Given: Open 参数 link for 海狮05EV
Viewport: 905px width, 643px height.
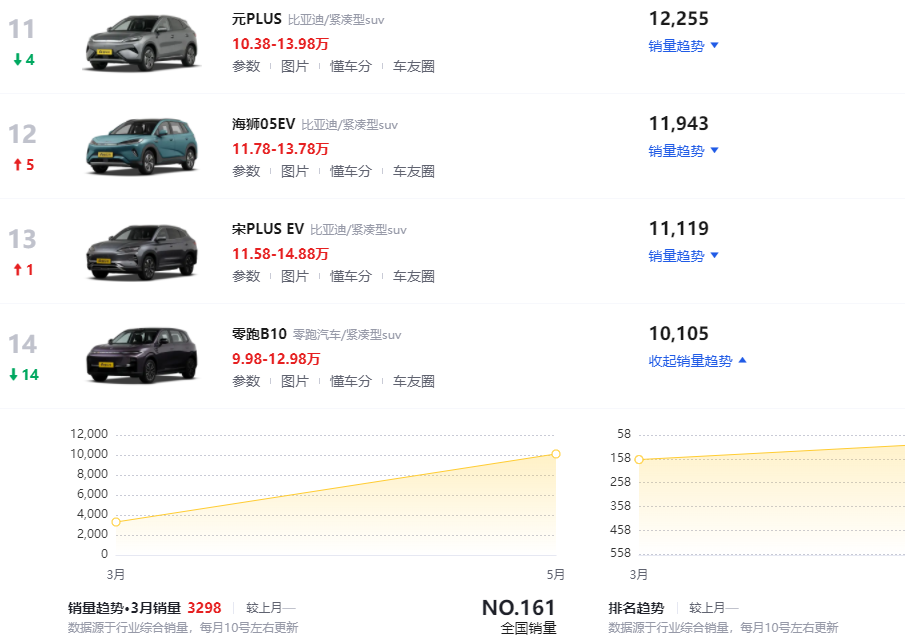Looking at the screenshot, I should pyautogui.click(x=246, y=171).
